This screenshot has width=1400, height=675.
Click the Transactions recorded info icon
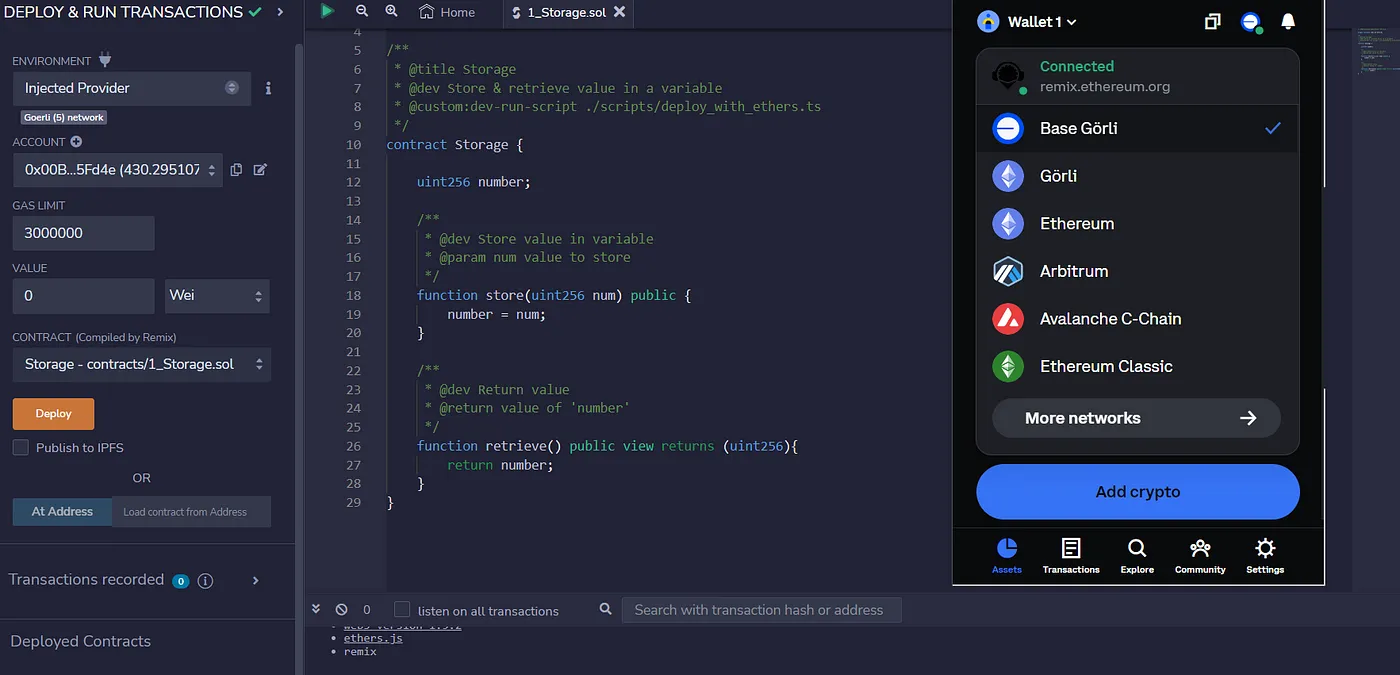(205, 581)
